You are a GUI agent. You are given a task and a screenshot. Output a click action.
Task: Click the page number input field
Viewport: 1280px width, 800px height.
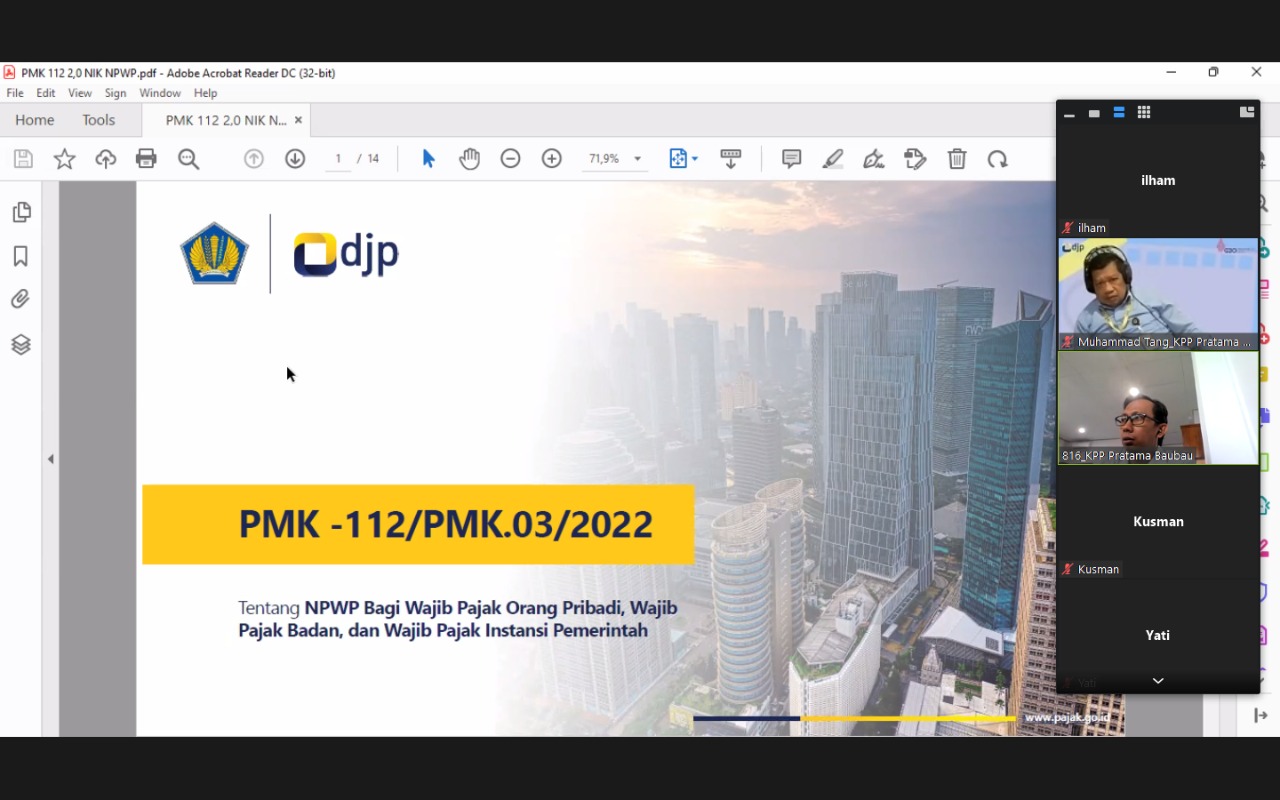pyautogui.click(x=338, y=159)
